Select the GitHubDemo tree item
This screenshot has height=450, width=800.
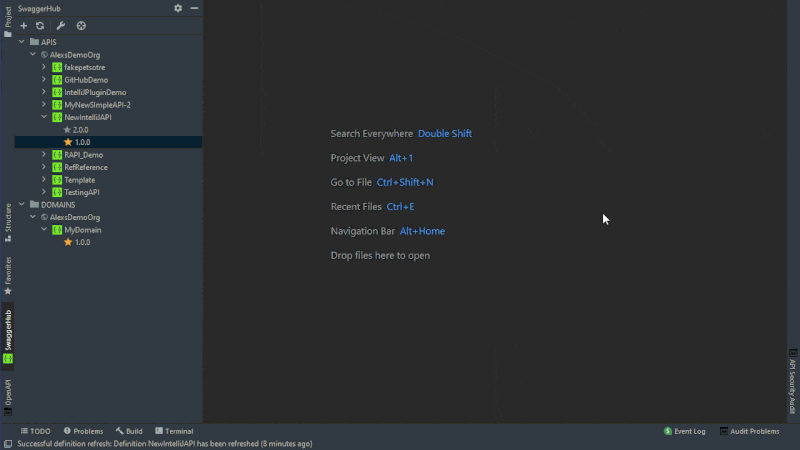tap(86, 80)
